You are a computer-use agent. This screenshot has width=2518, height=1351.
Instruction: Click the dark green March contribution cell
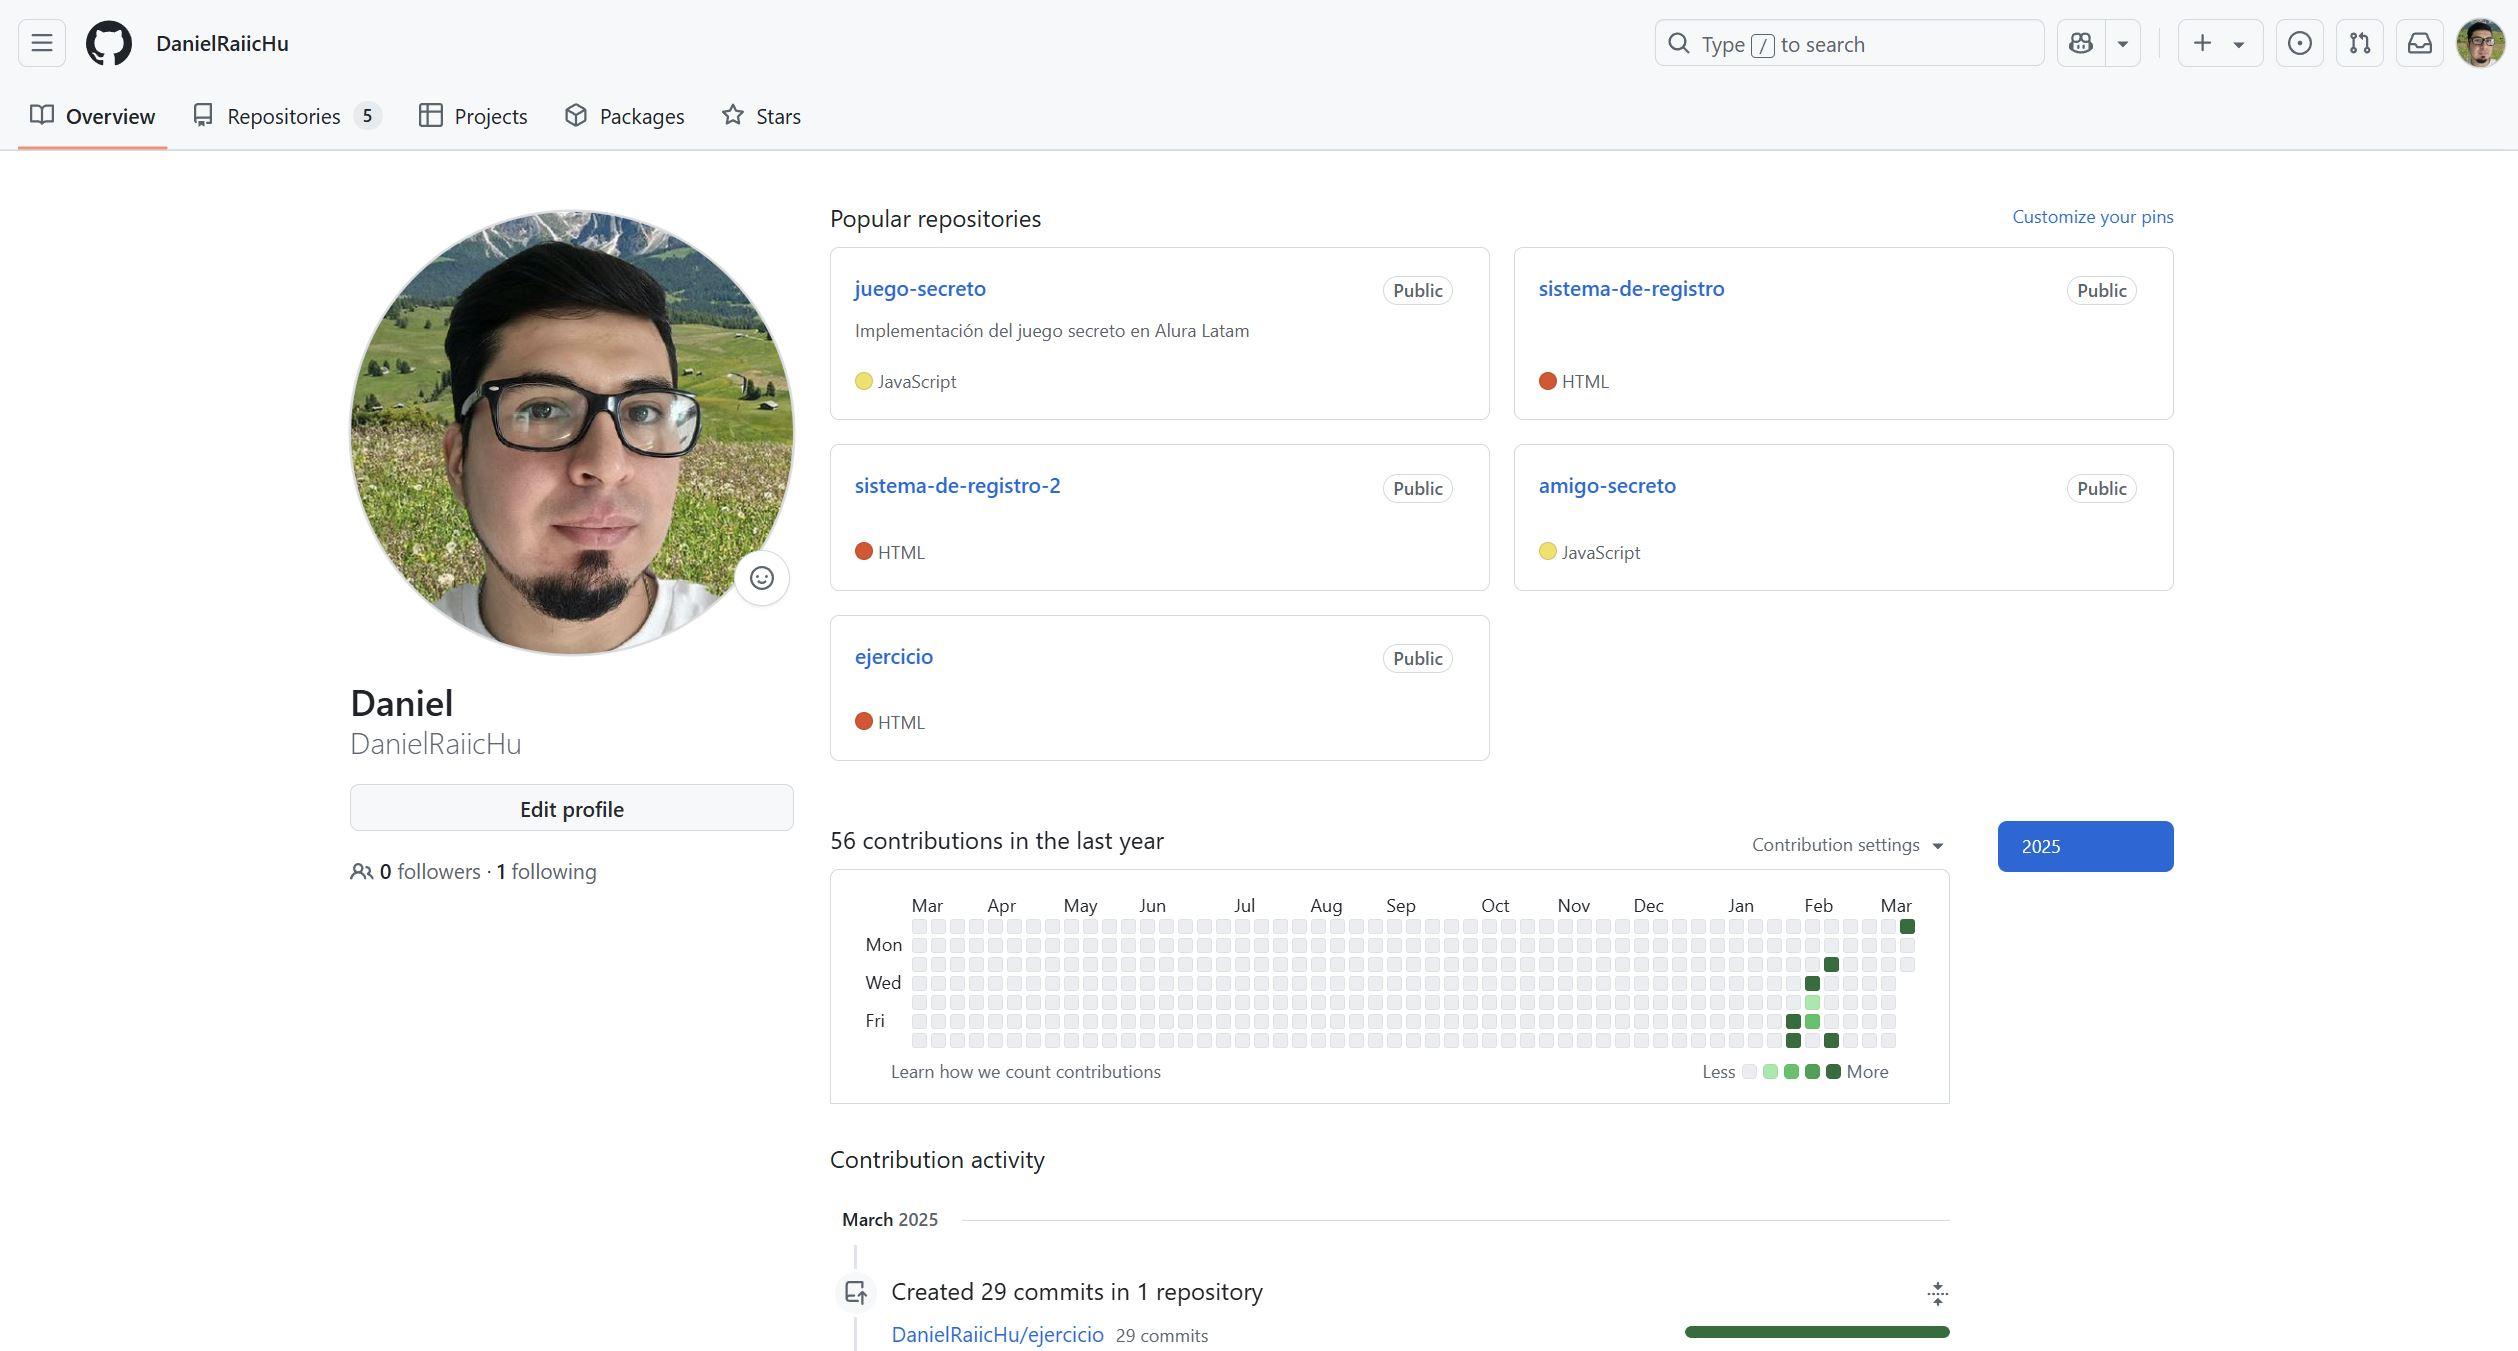click(1906, 926)
